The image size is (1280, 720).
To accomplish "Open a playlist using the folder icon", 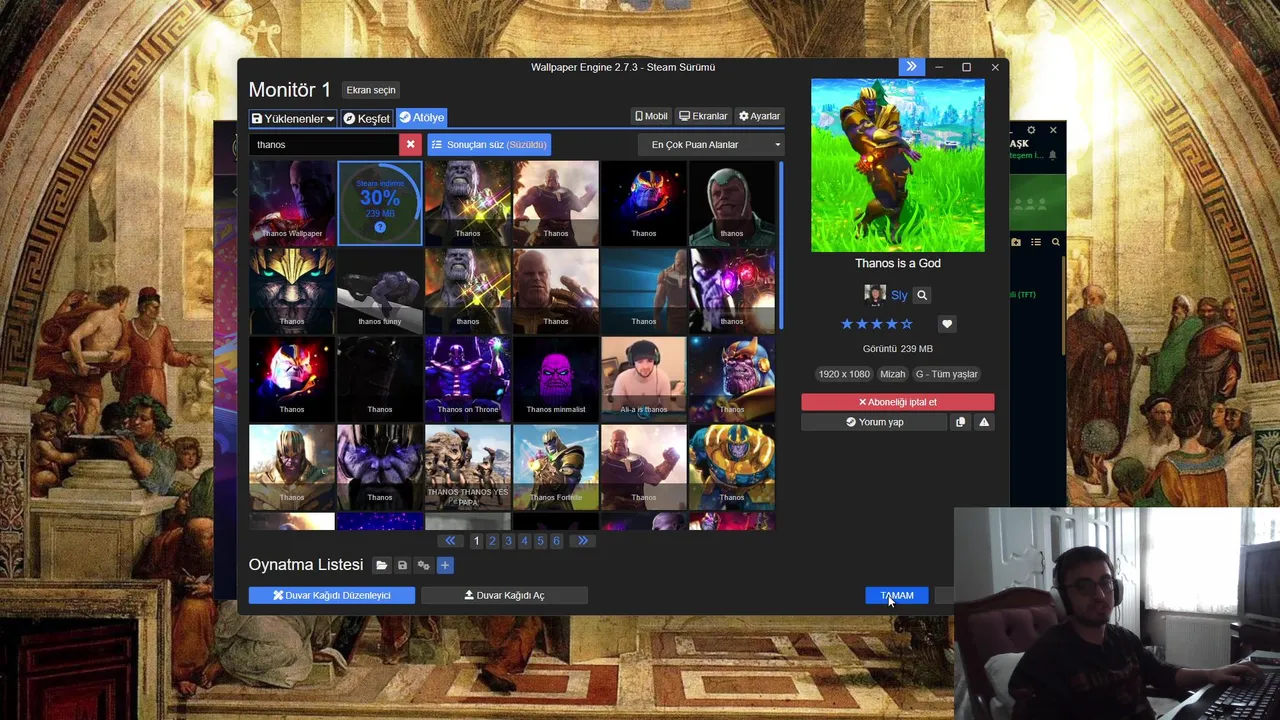I will point(381,565).
